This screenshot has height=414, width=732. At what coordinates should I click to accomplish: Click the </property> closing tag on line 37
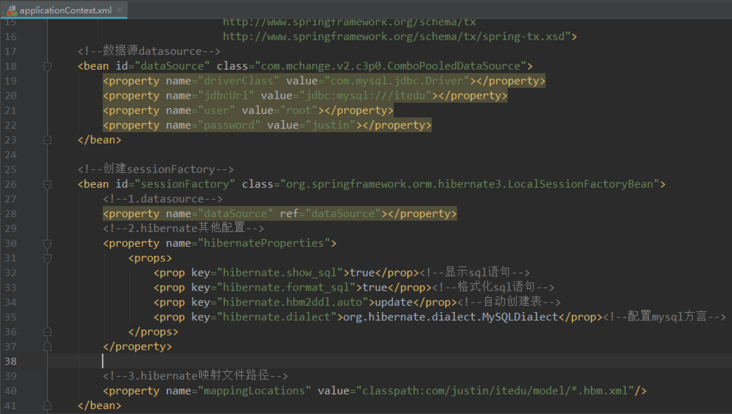point(138,347)
